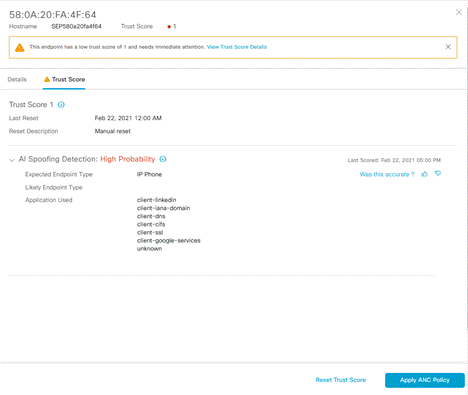
Task: Click the Was this accurate ? text
Action: [x=387, y=174]
